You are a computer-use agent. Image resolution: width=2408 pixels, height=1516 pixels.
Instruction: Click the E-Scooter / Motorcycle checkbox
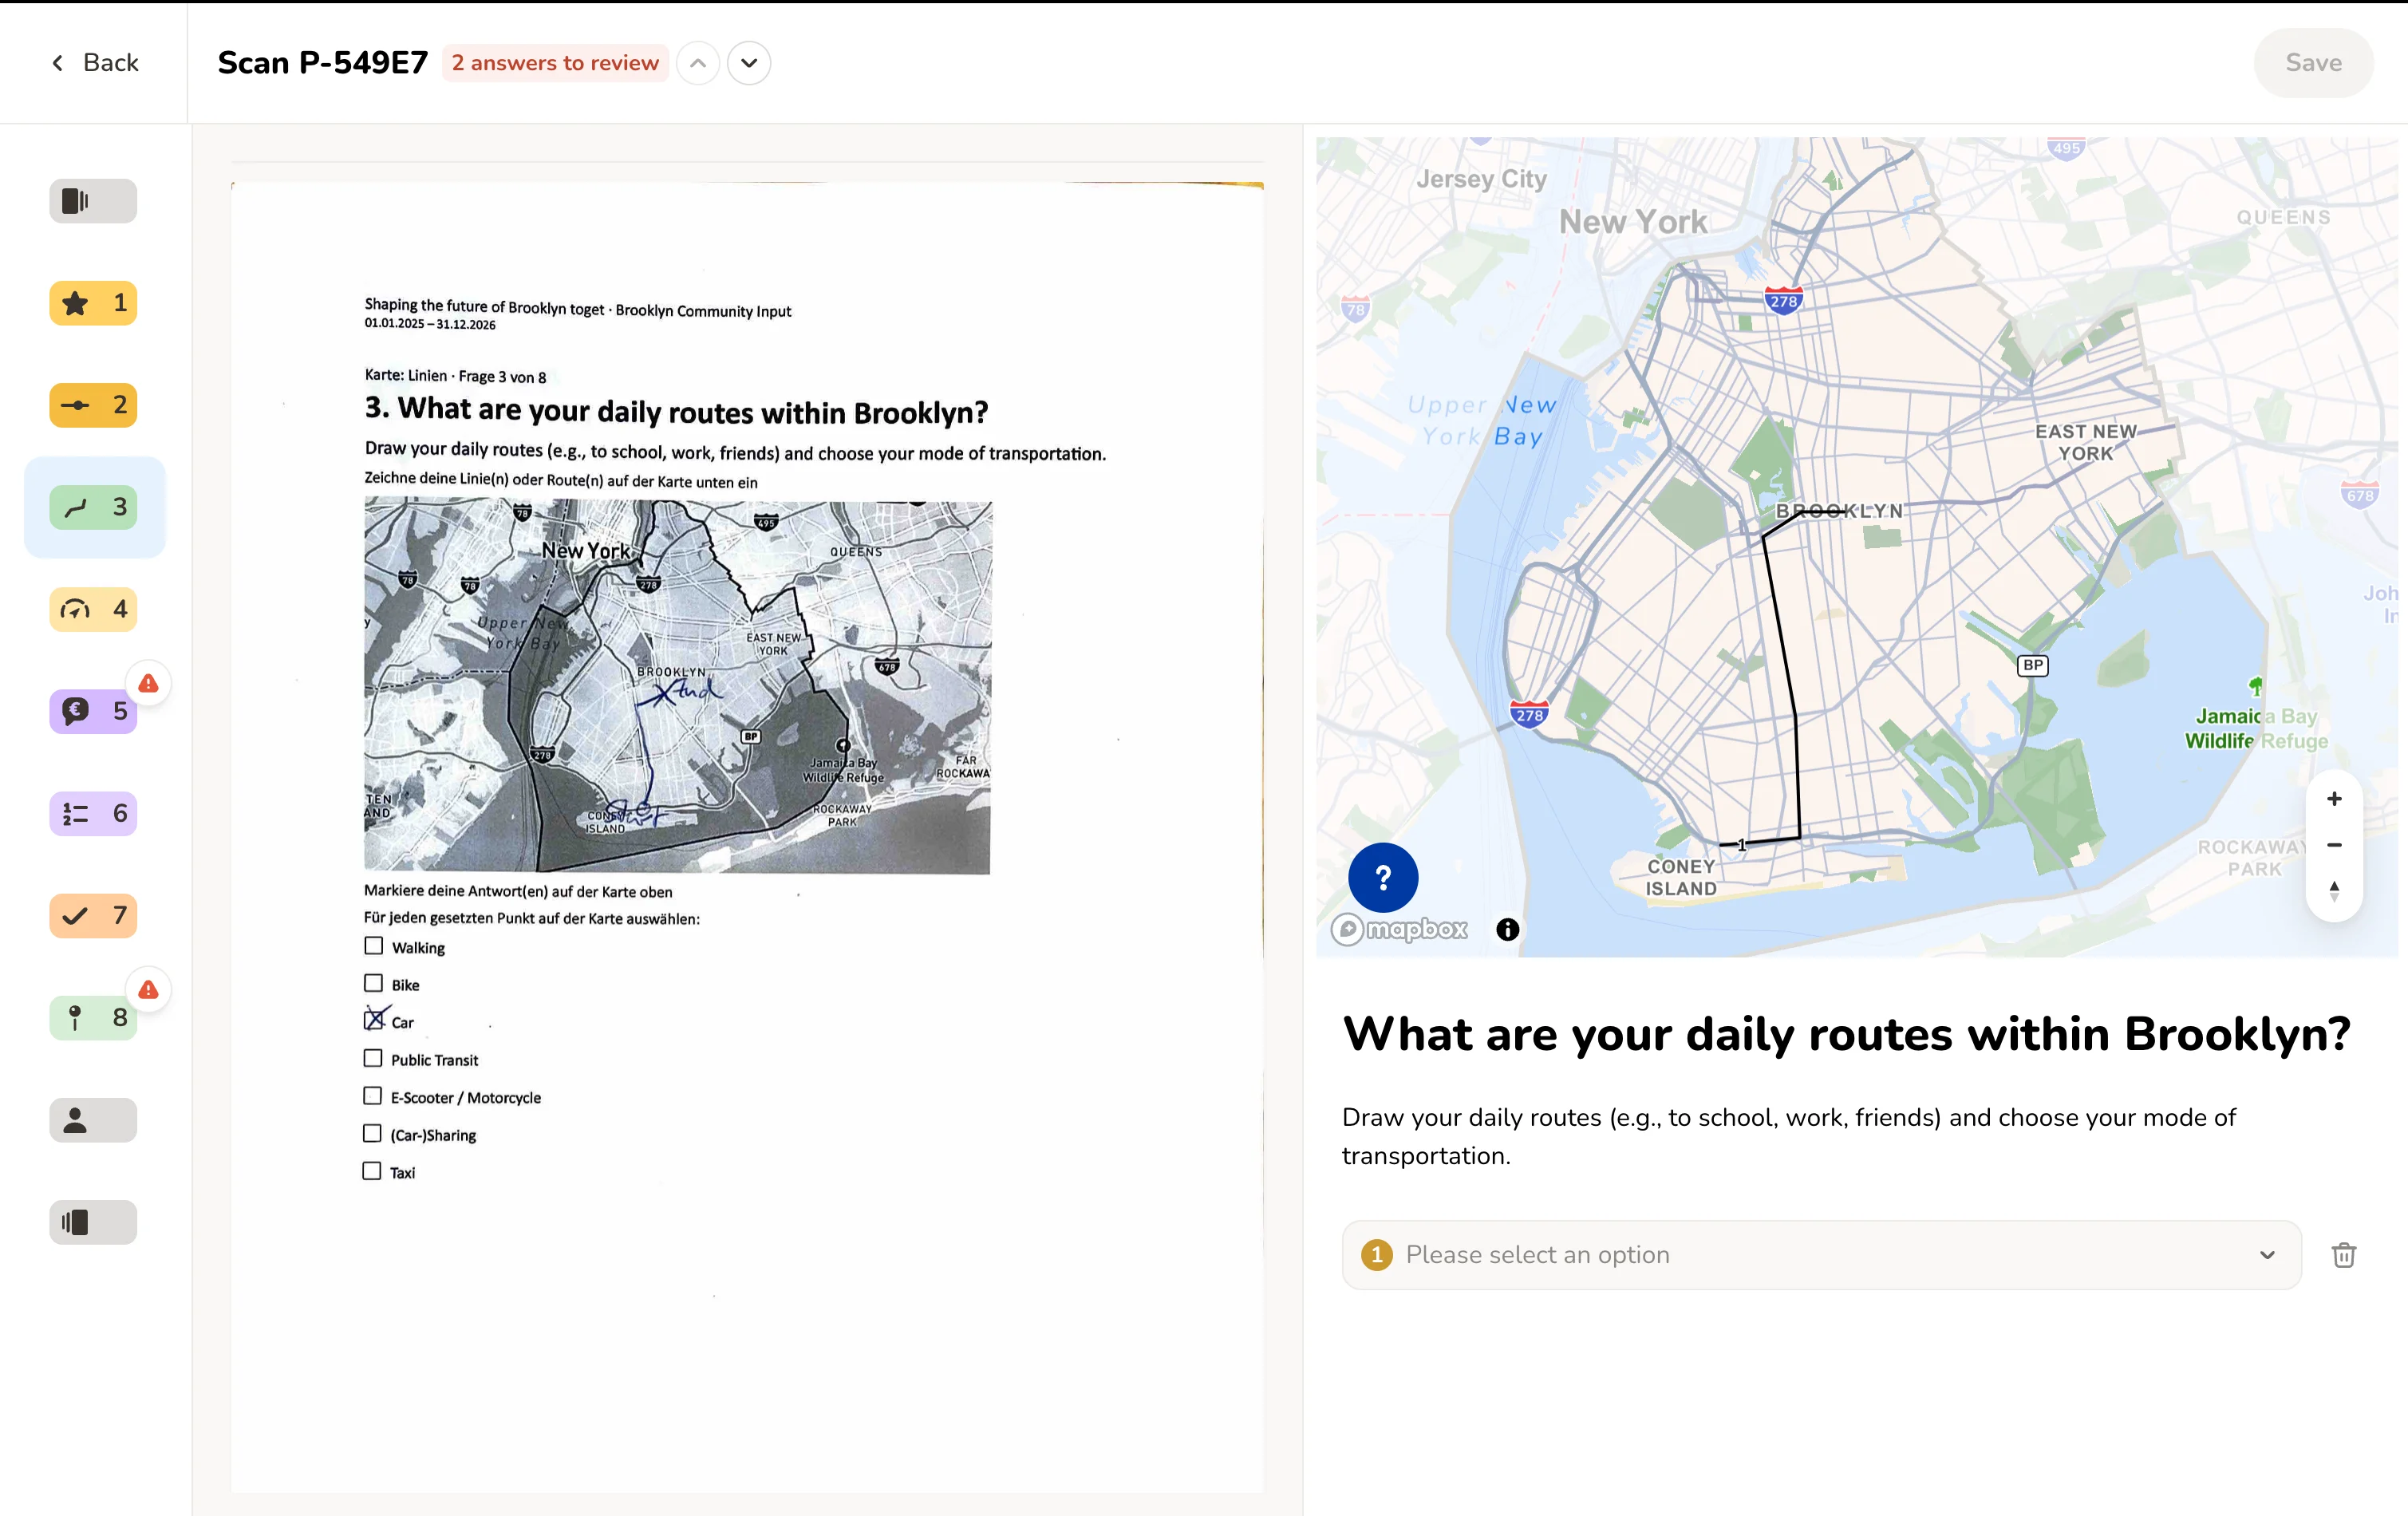372,1096
